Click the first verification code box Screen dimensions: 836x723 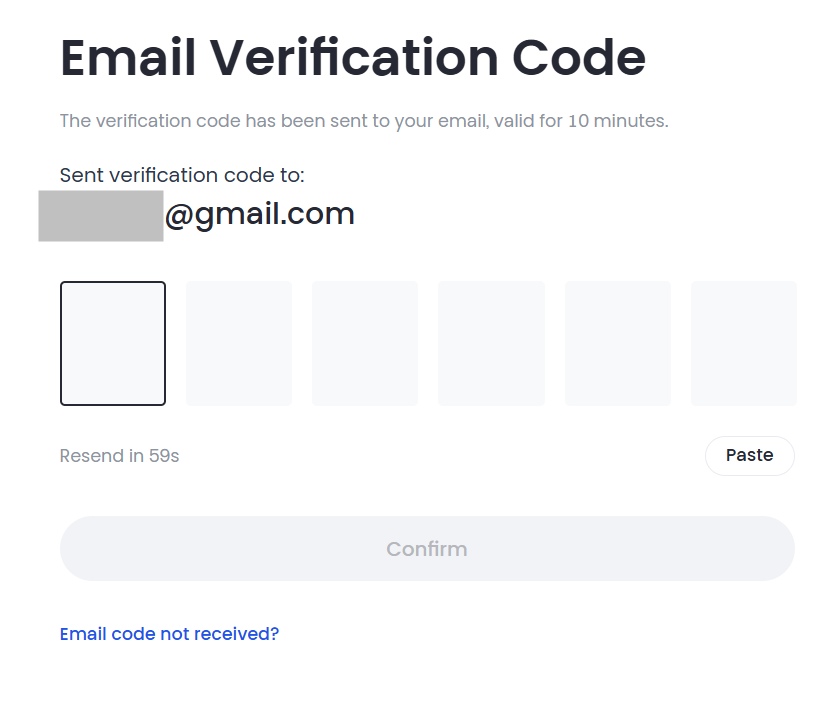coord(112,342)
